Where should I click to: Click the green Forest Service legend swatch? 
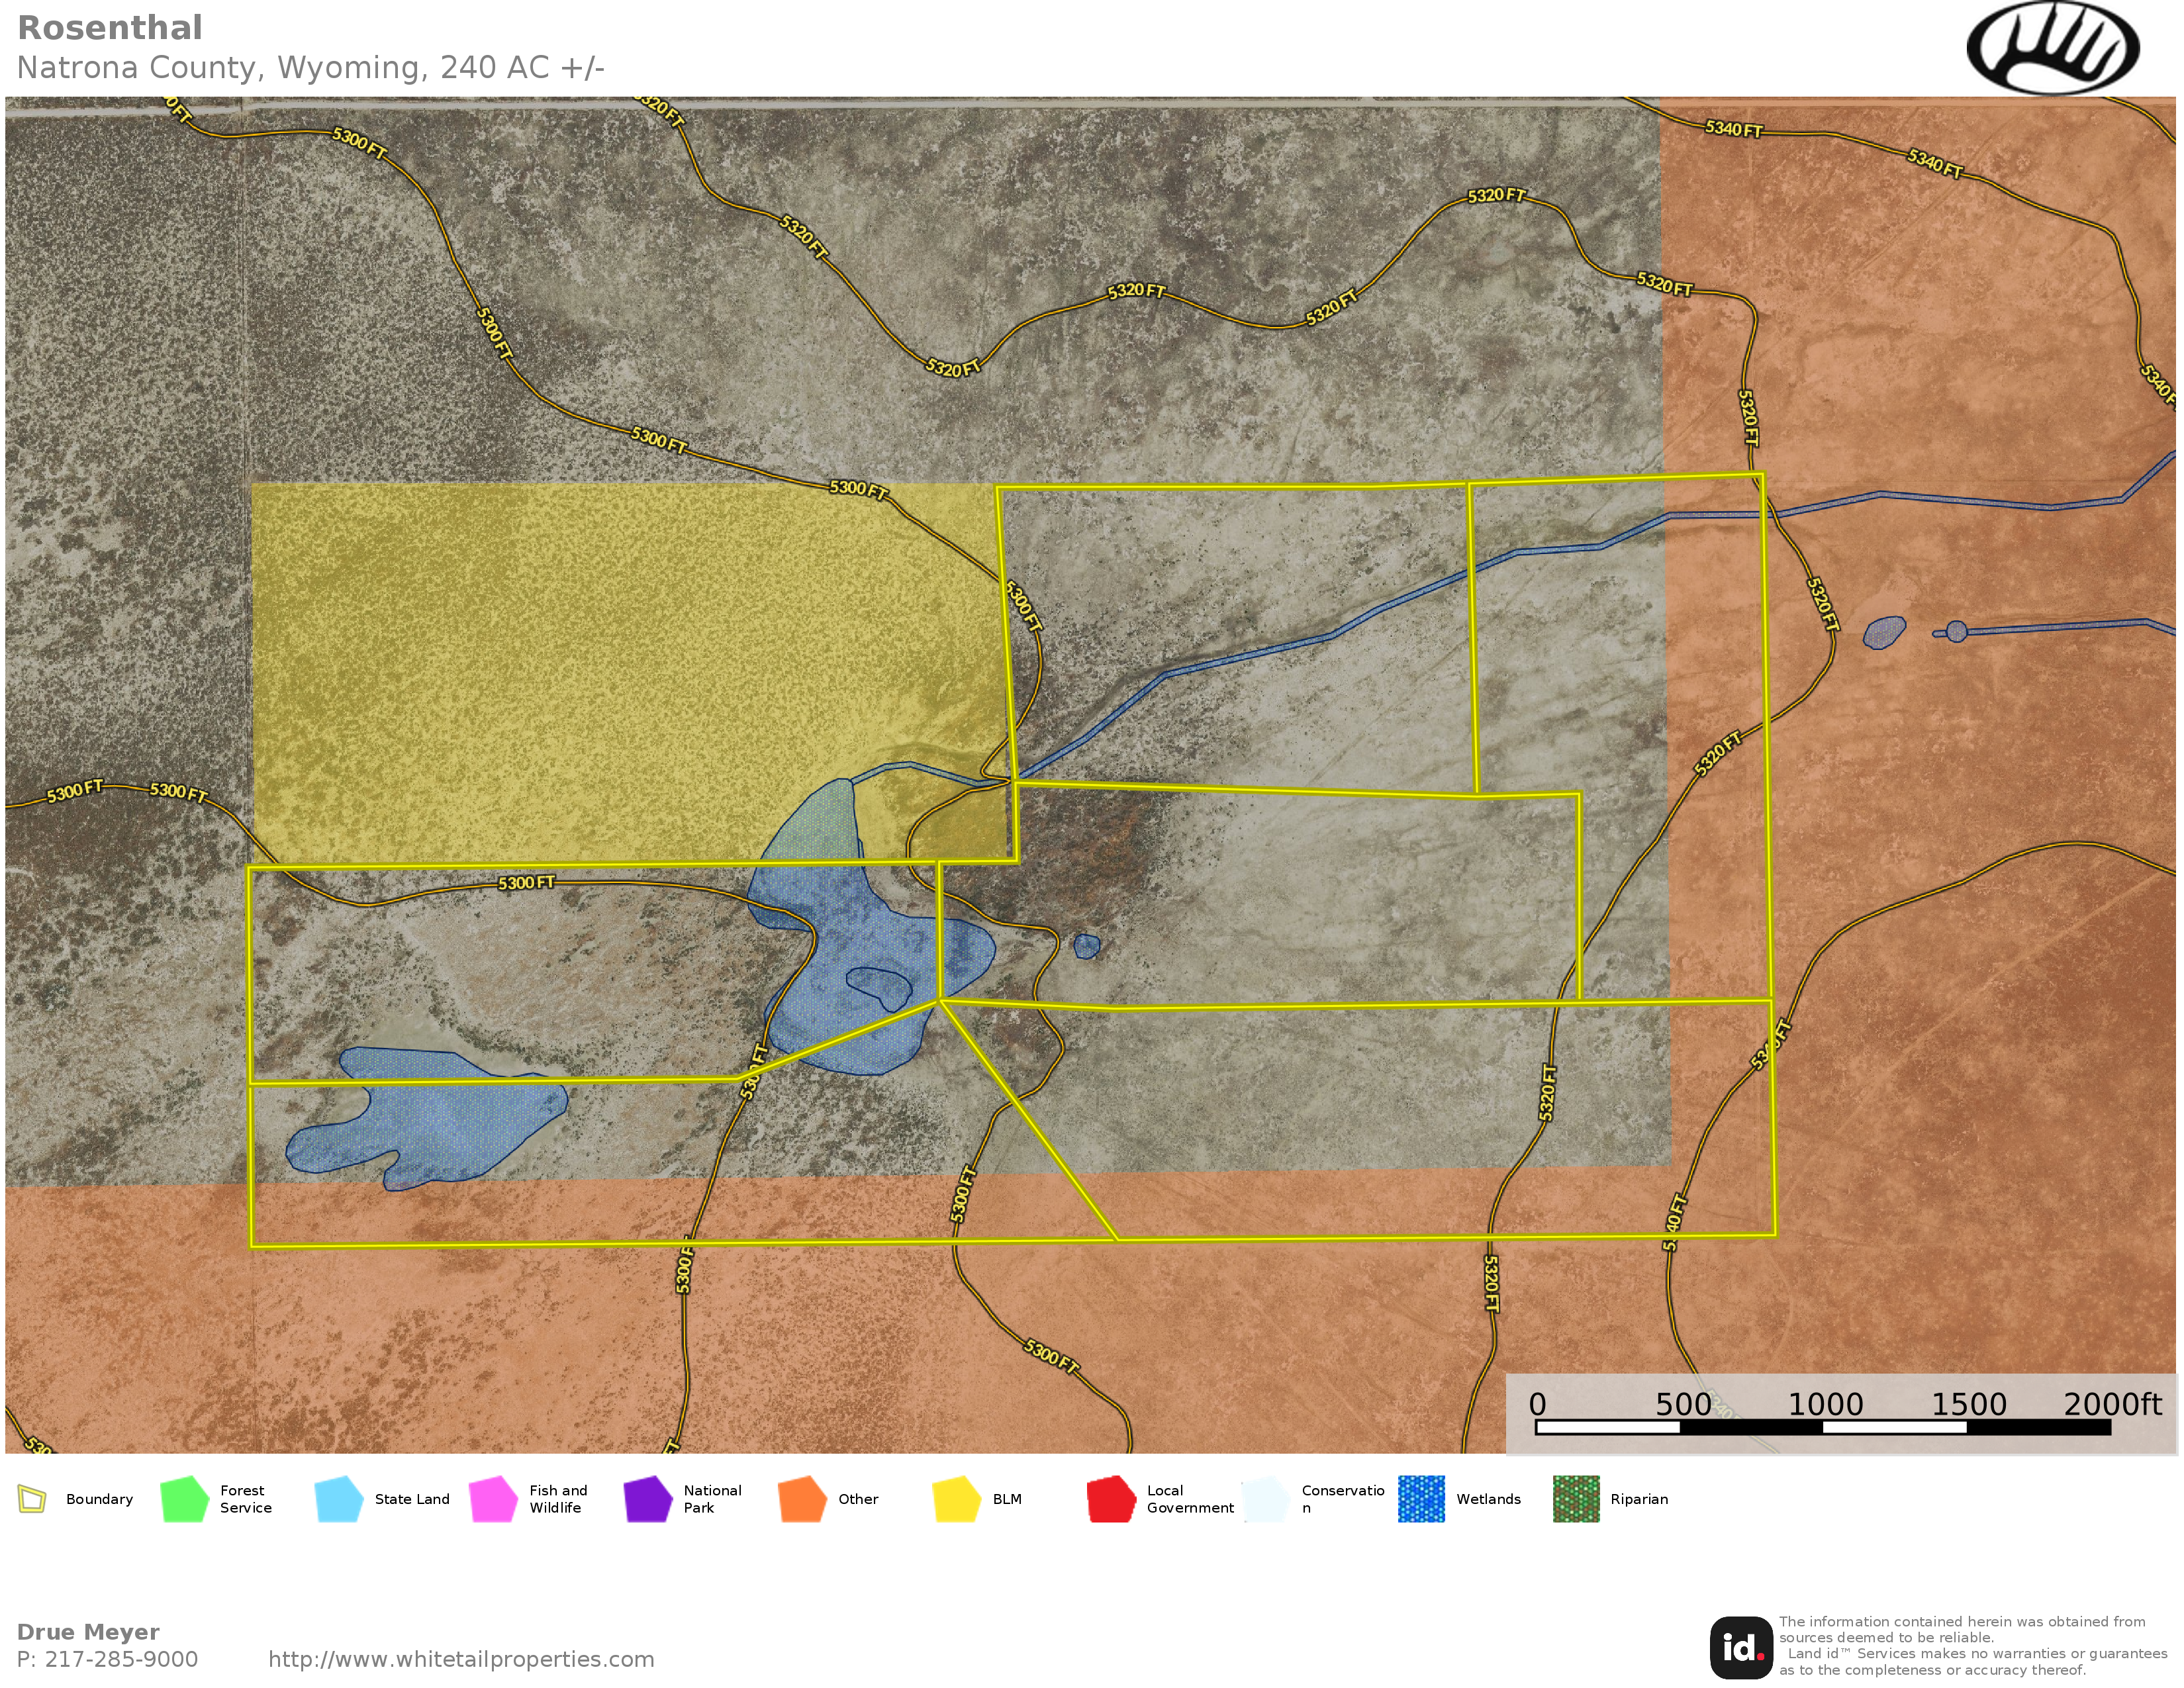(x=185, y=1499)
